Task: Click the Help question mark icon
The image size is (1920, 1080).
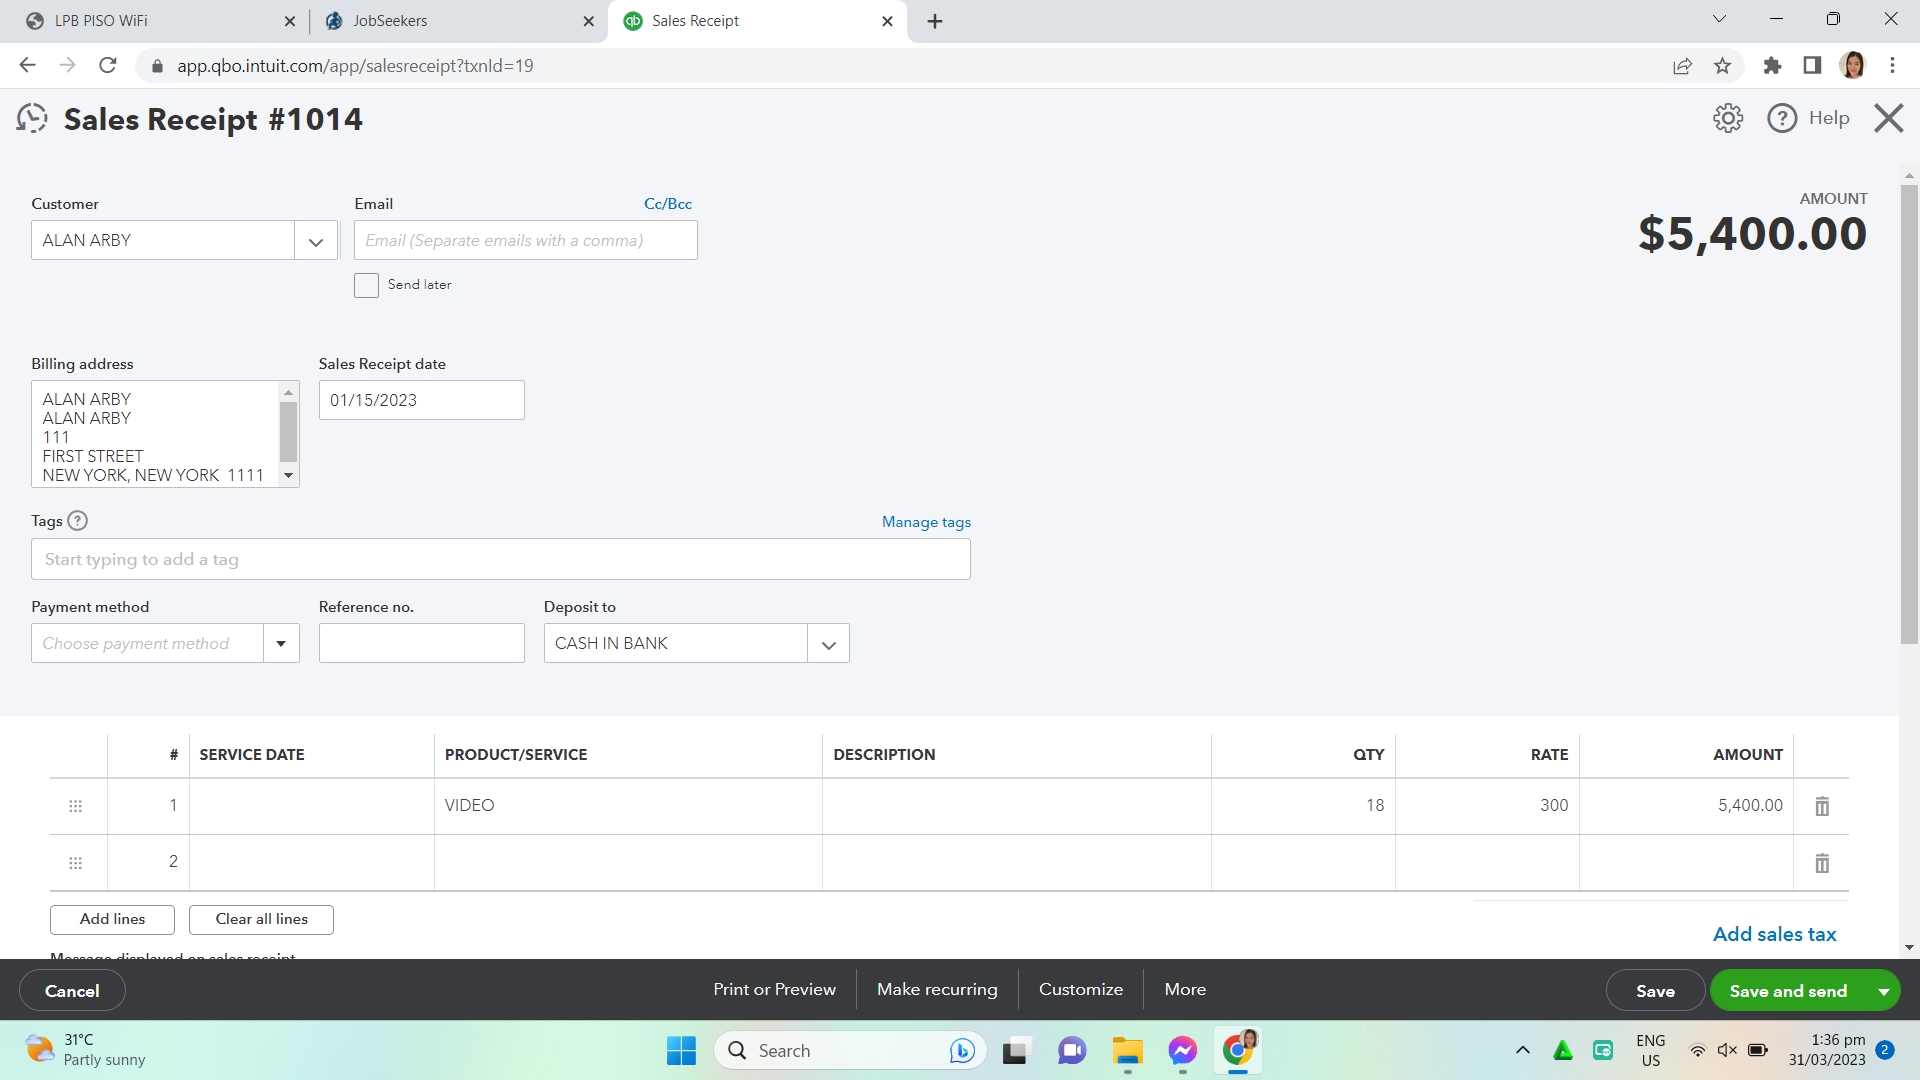Action: point(1782,118)
